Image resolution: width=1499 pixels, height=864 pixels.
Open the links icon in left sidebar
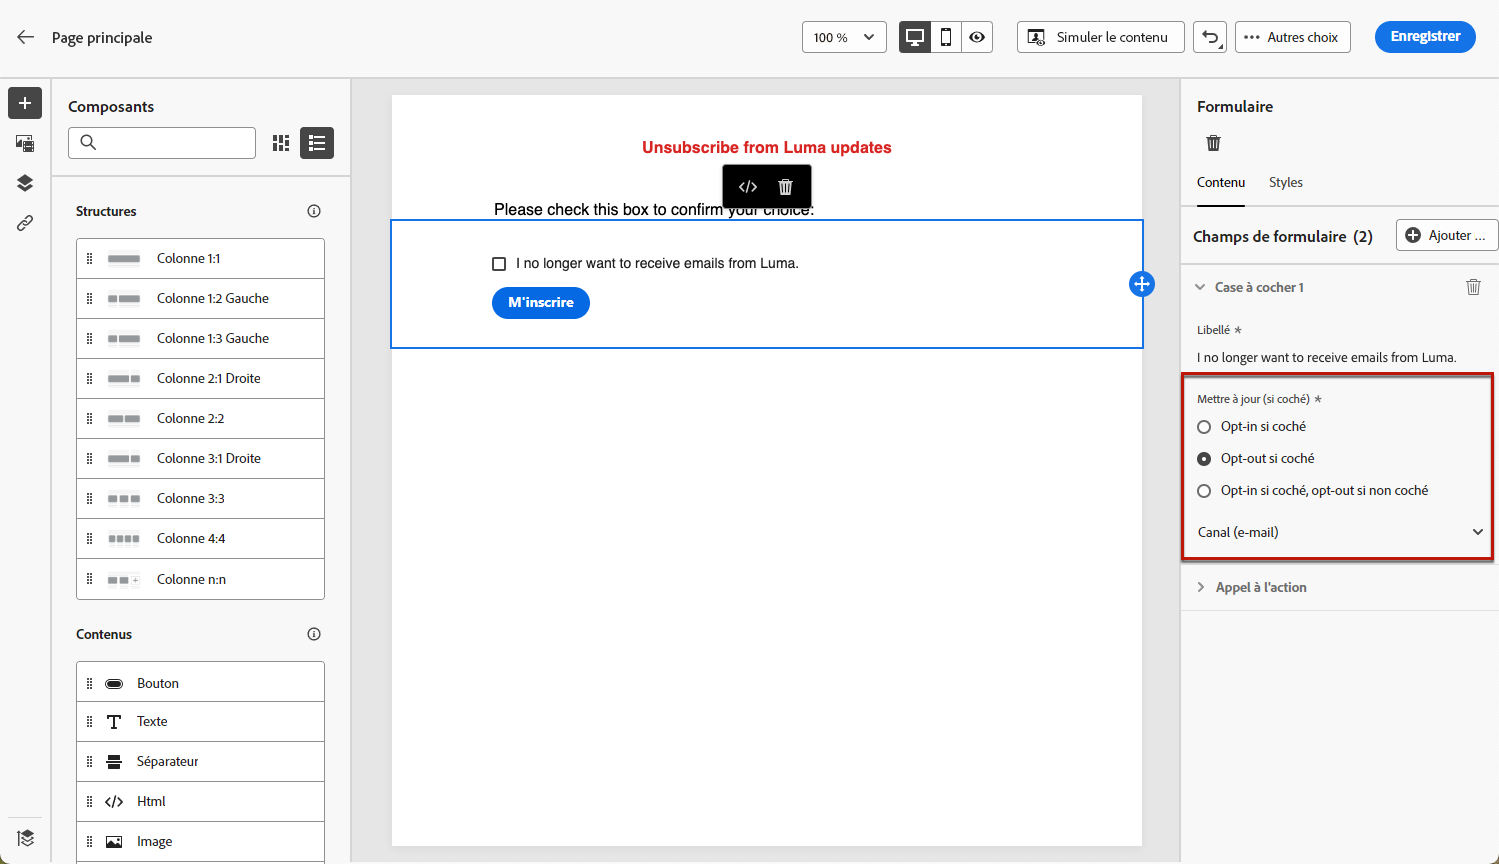[x=25, y=223]
